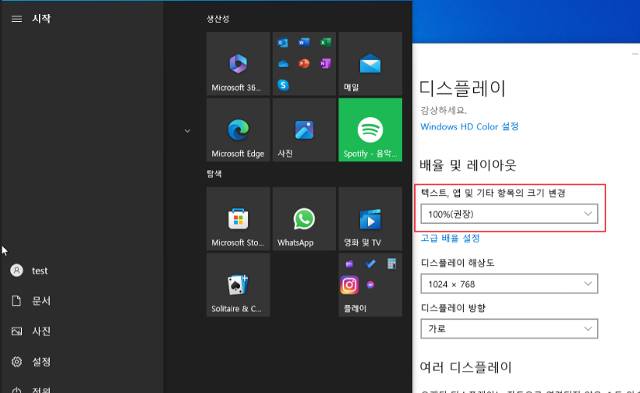Open the Solitaire & Casual Games tile
The height and width of the screenshot is (393, 640).
pyautogui.click(x=238, y=285)
